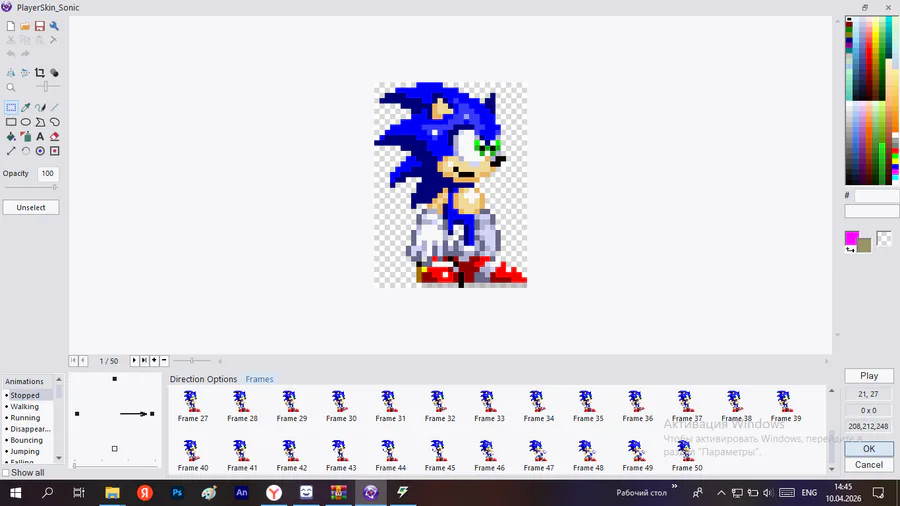Open Photoshop from the taskbar
Screen dimensions: 900x506
coord(177,492)
